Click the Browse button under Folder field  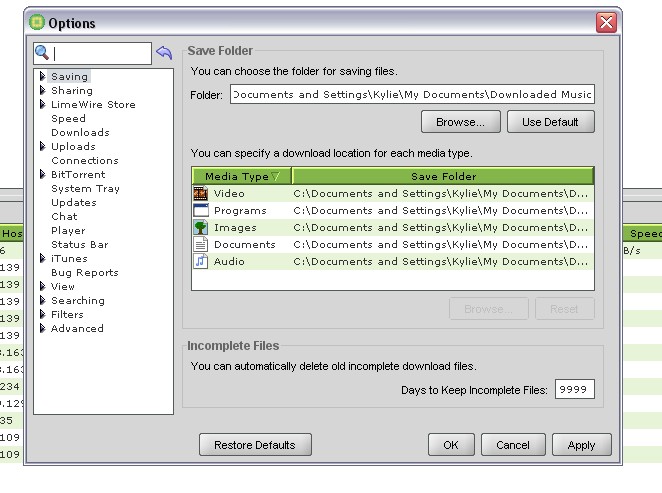[x=461, y=122]
